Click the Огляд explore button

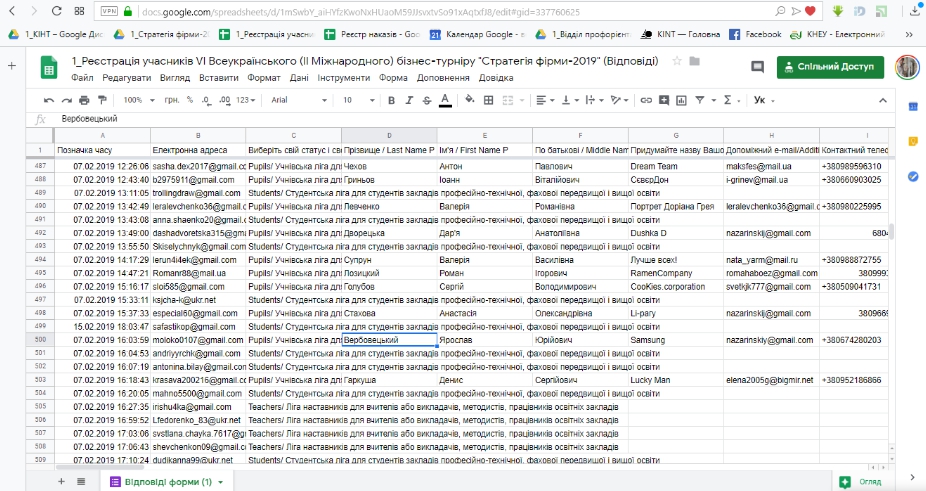point(864,481)
